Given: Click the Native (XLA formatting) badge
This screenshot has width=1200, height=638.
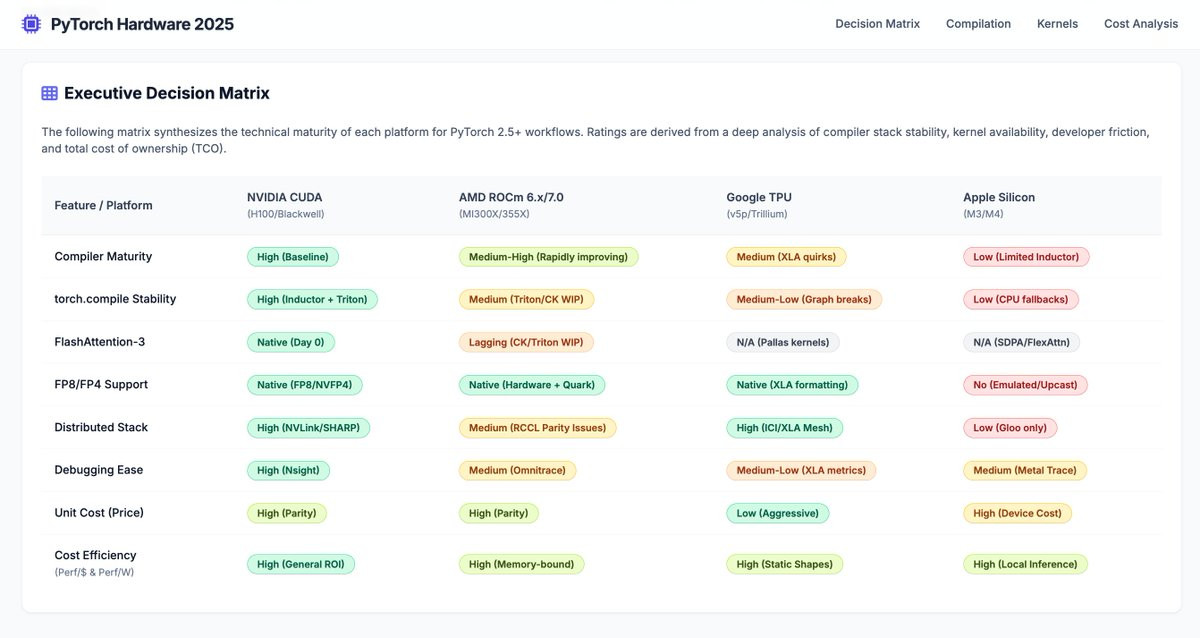Looking at the screenshot, I should point(792,385).
